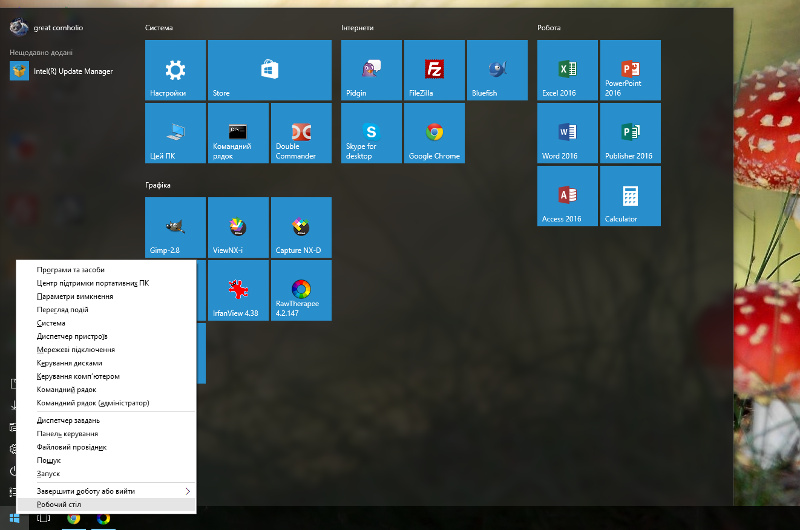Click the Робота group header
800x530 pixels.
pyautogui.click(x=549, y=28)
